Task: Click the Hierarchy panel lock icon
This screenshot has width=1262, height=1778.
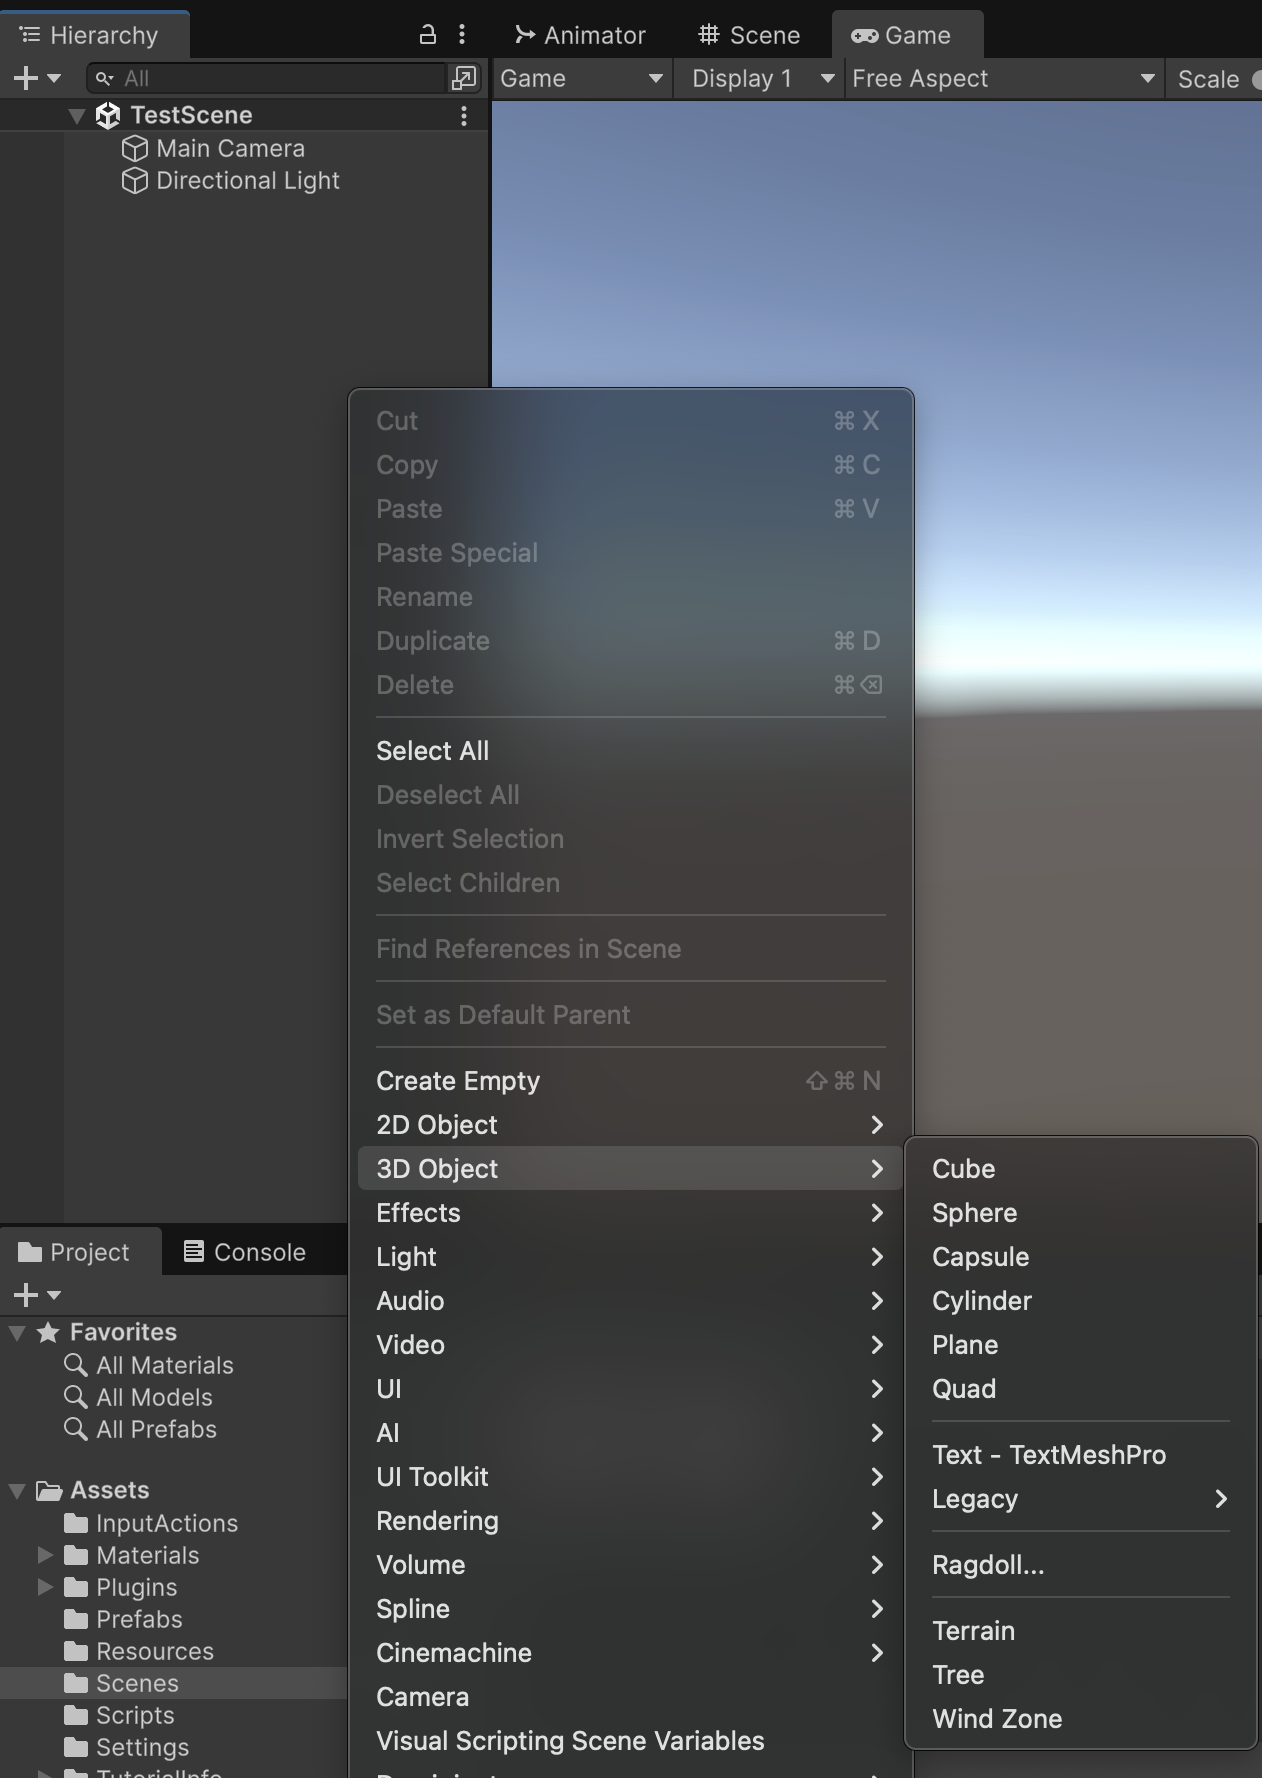Action: coord(427,35)
